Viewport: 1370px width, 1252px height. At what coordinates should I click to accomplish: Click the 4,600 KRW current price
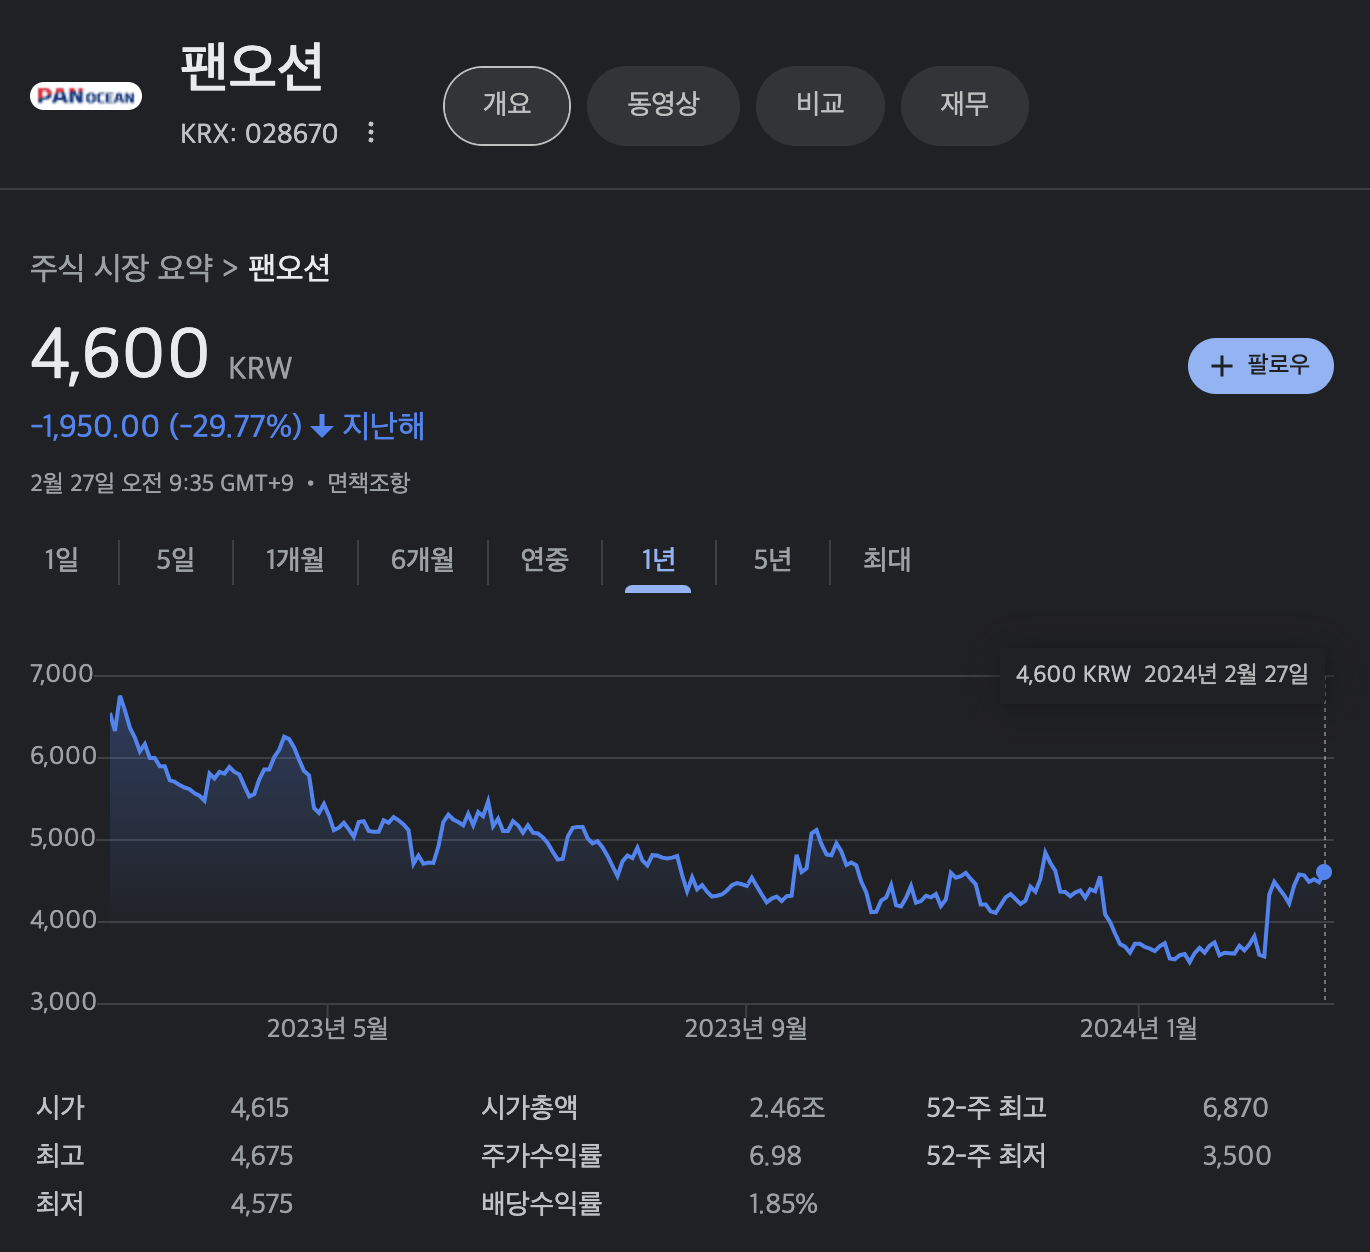(161, 355)
